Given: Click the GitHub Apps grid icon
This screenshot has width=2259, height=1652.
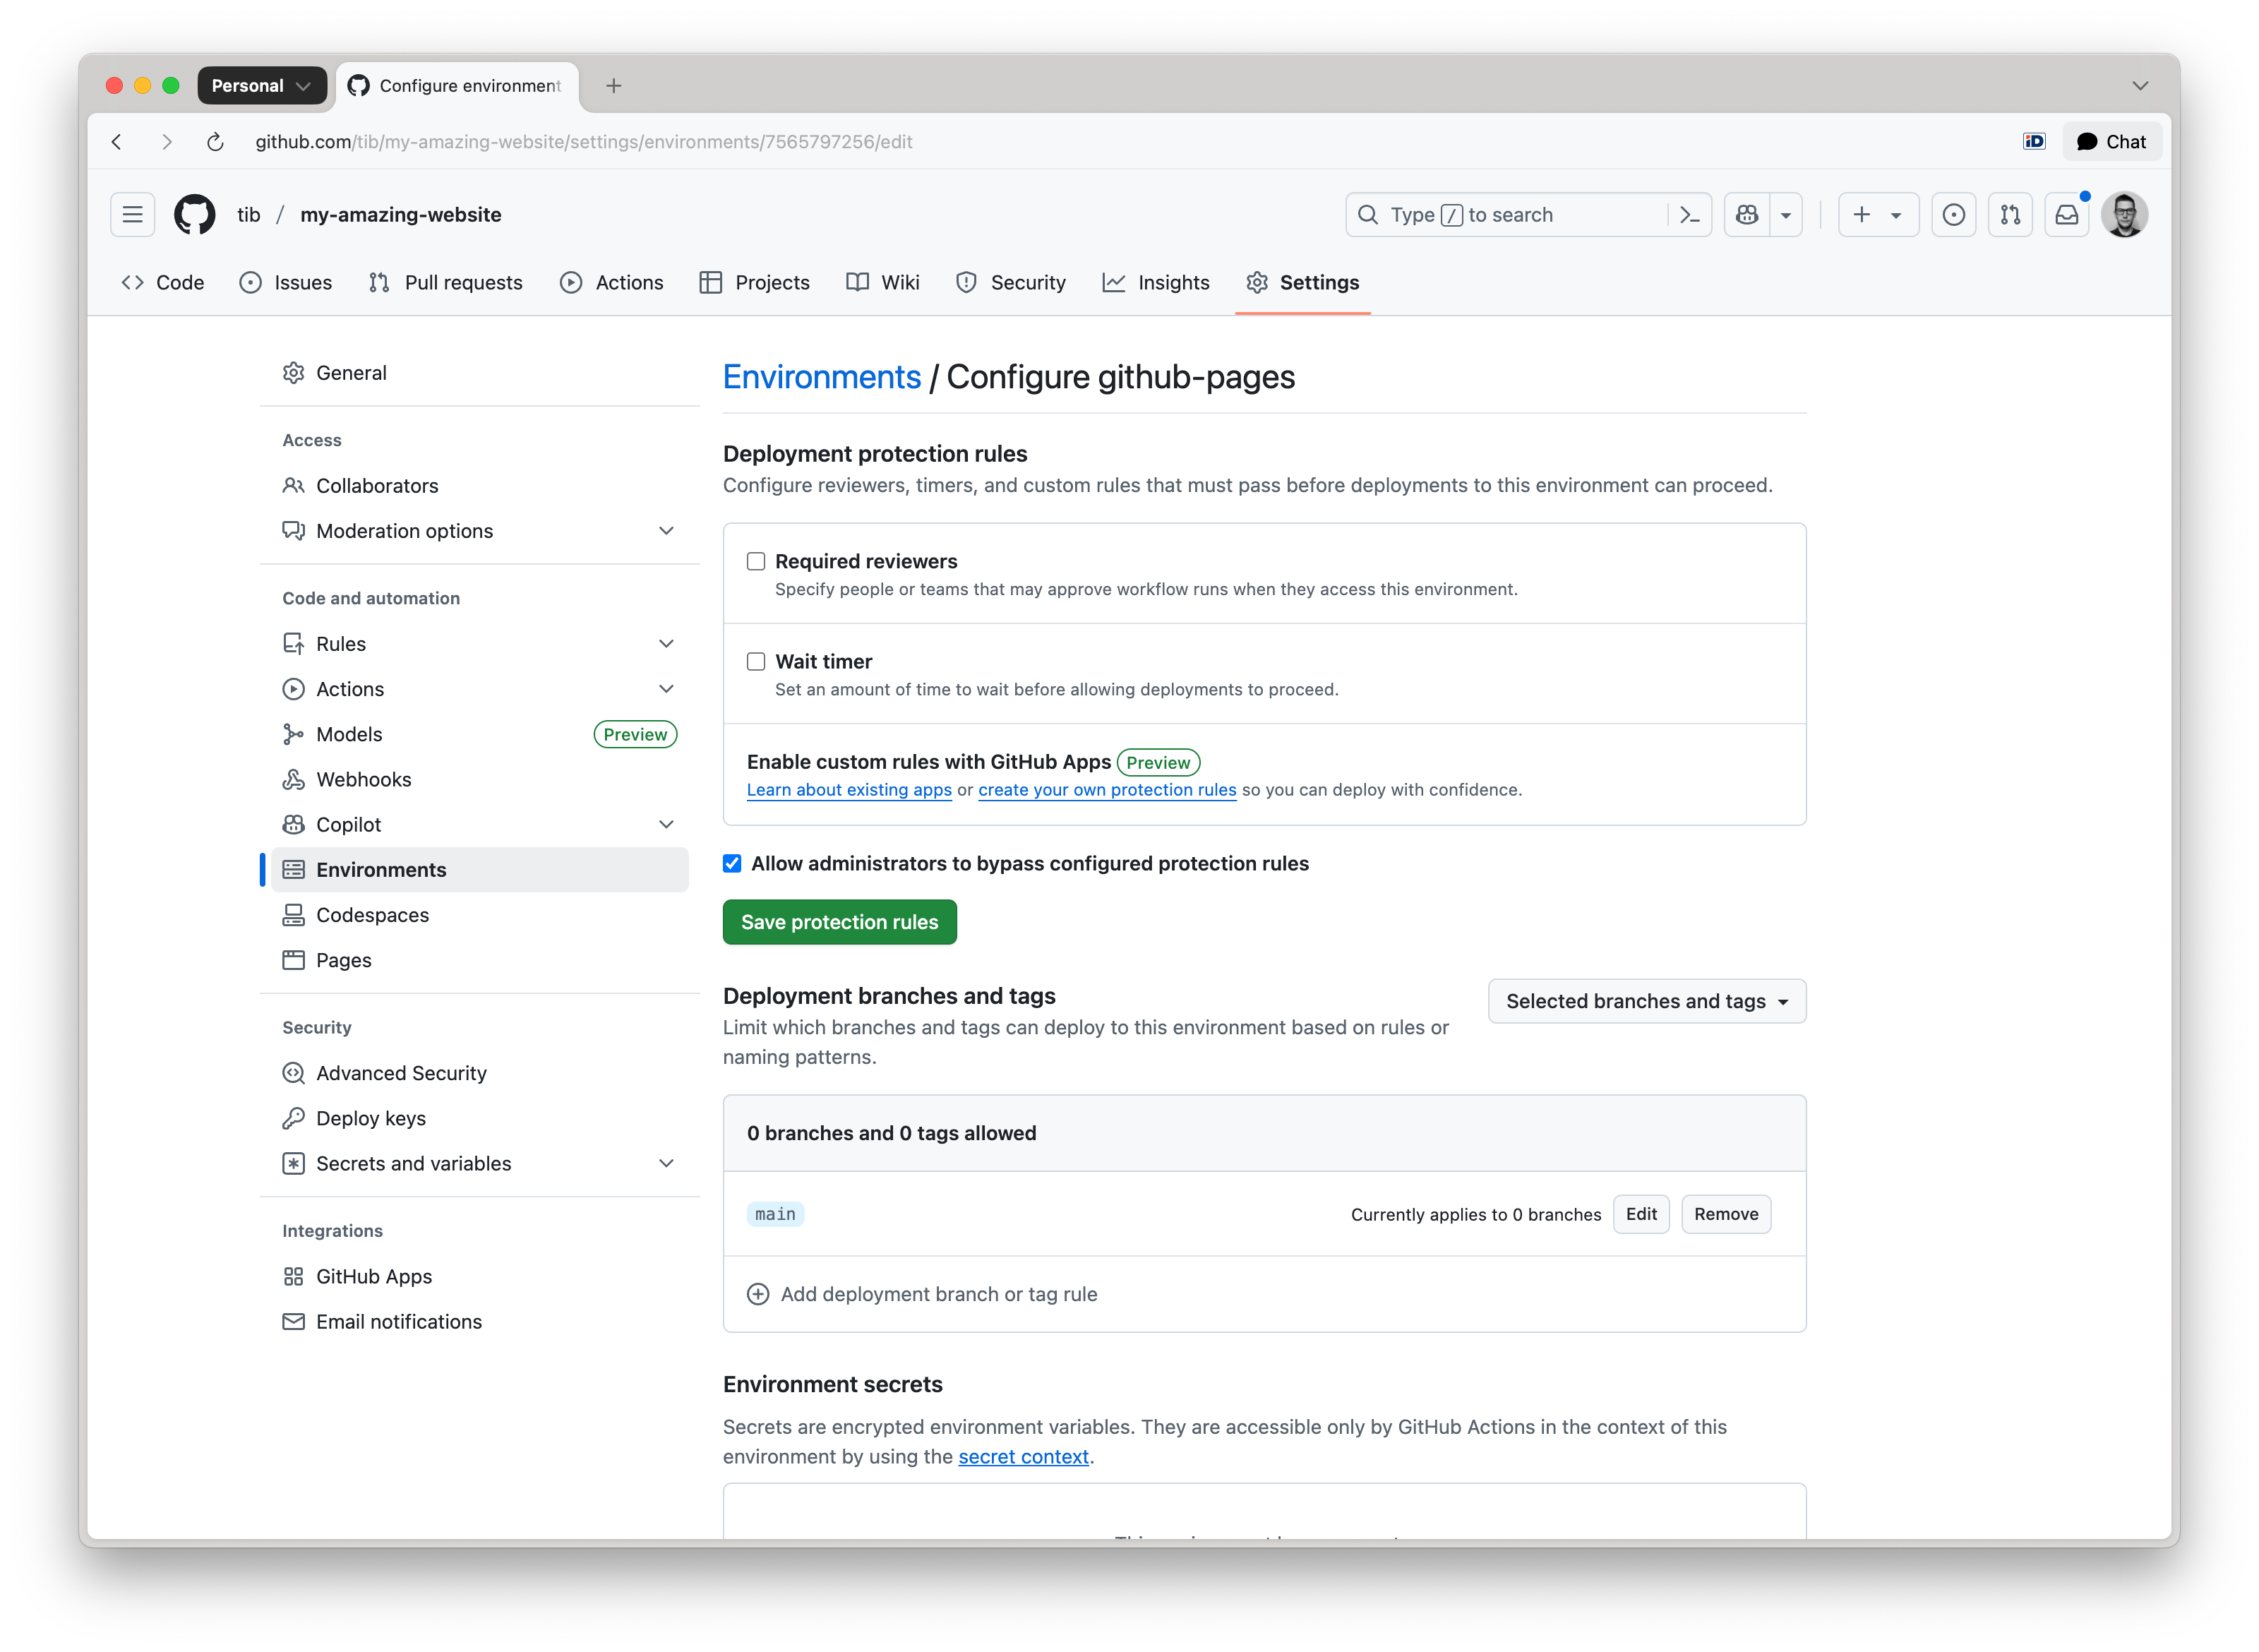Looking at the screenshot, I should point(293,1277).
